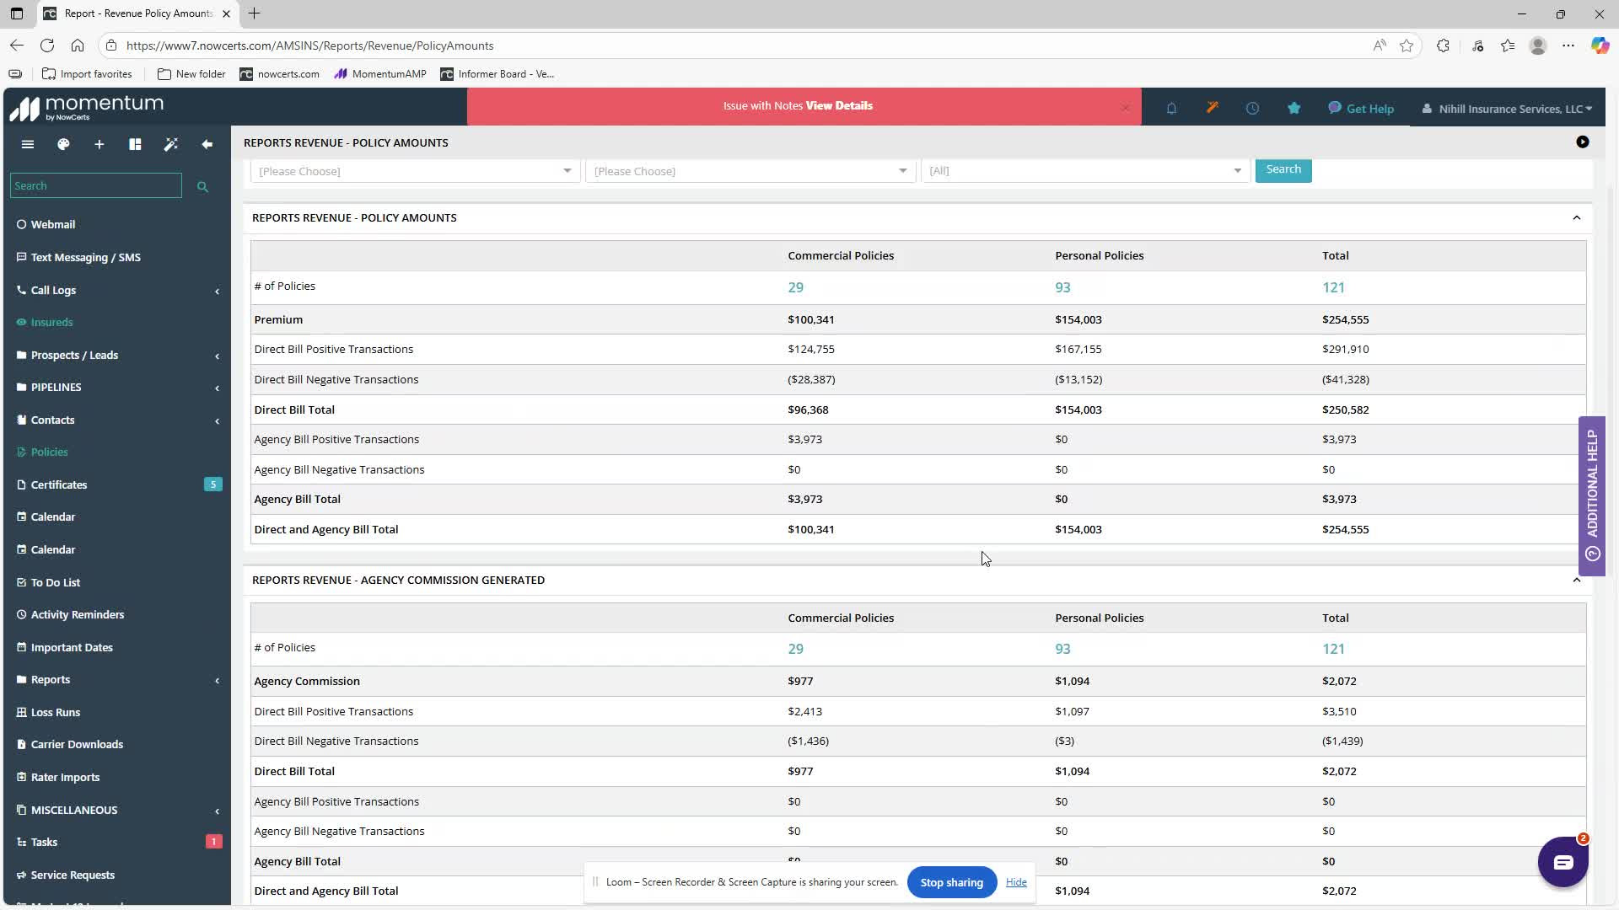Collapse the Agency Commission Generated panel

point(1576,580)
